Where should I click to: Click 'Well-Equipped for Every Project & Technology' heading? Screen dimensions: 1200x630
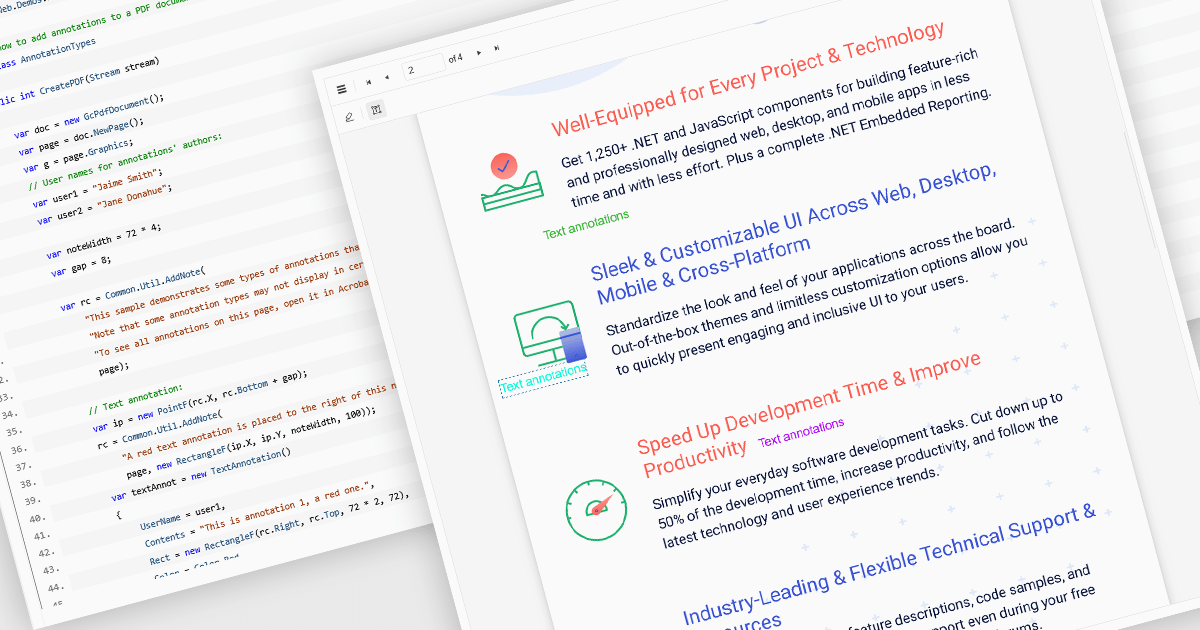click(x=747, y=79)
